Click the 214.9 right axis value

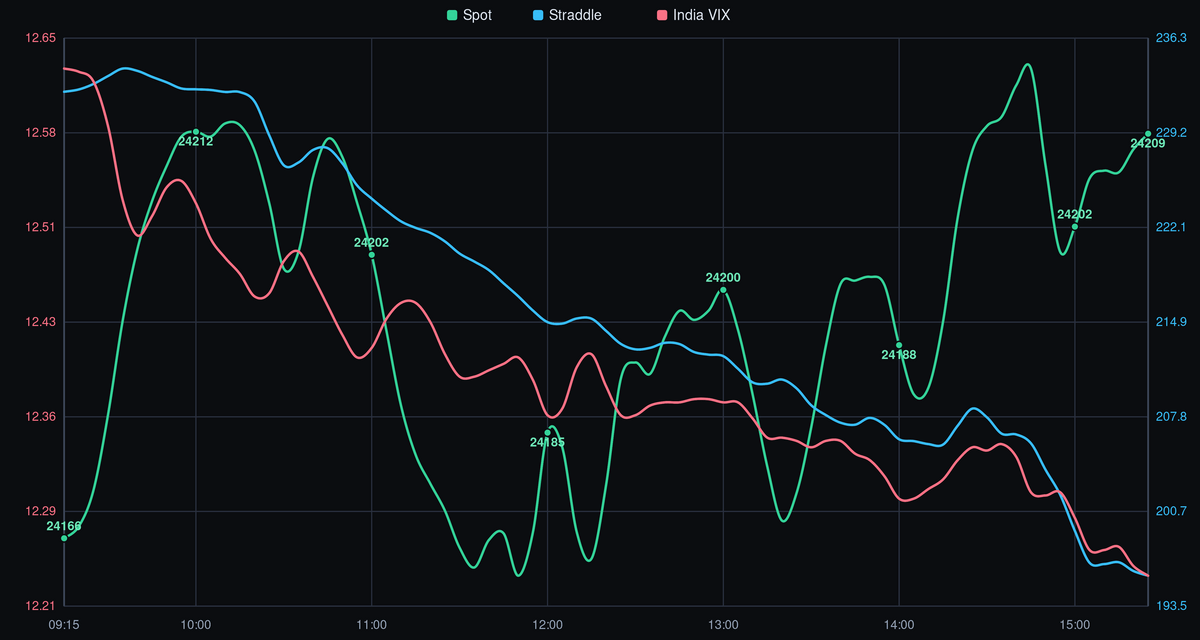[x=1171, y=322]
